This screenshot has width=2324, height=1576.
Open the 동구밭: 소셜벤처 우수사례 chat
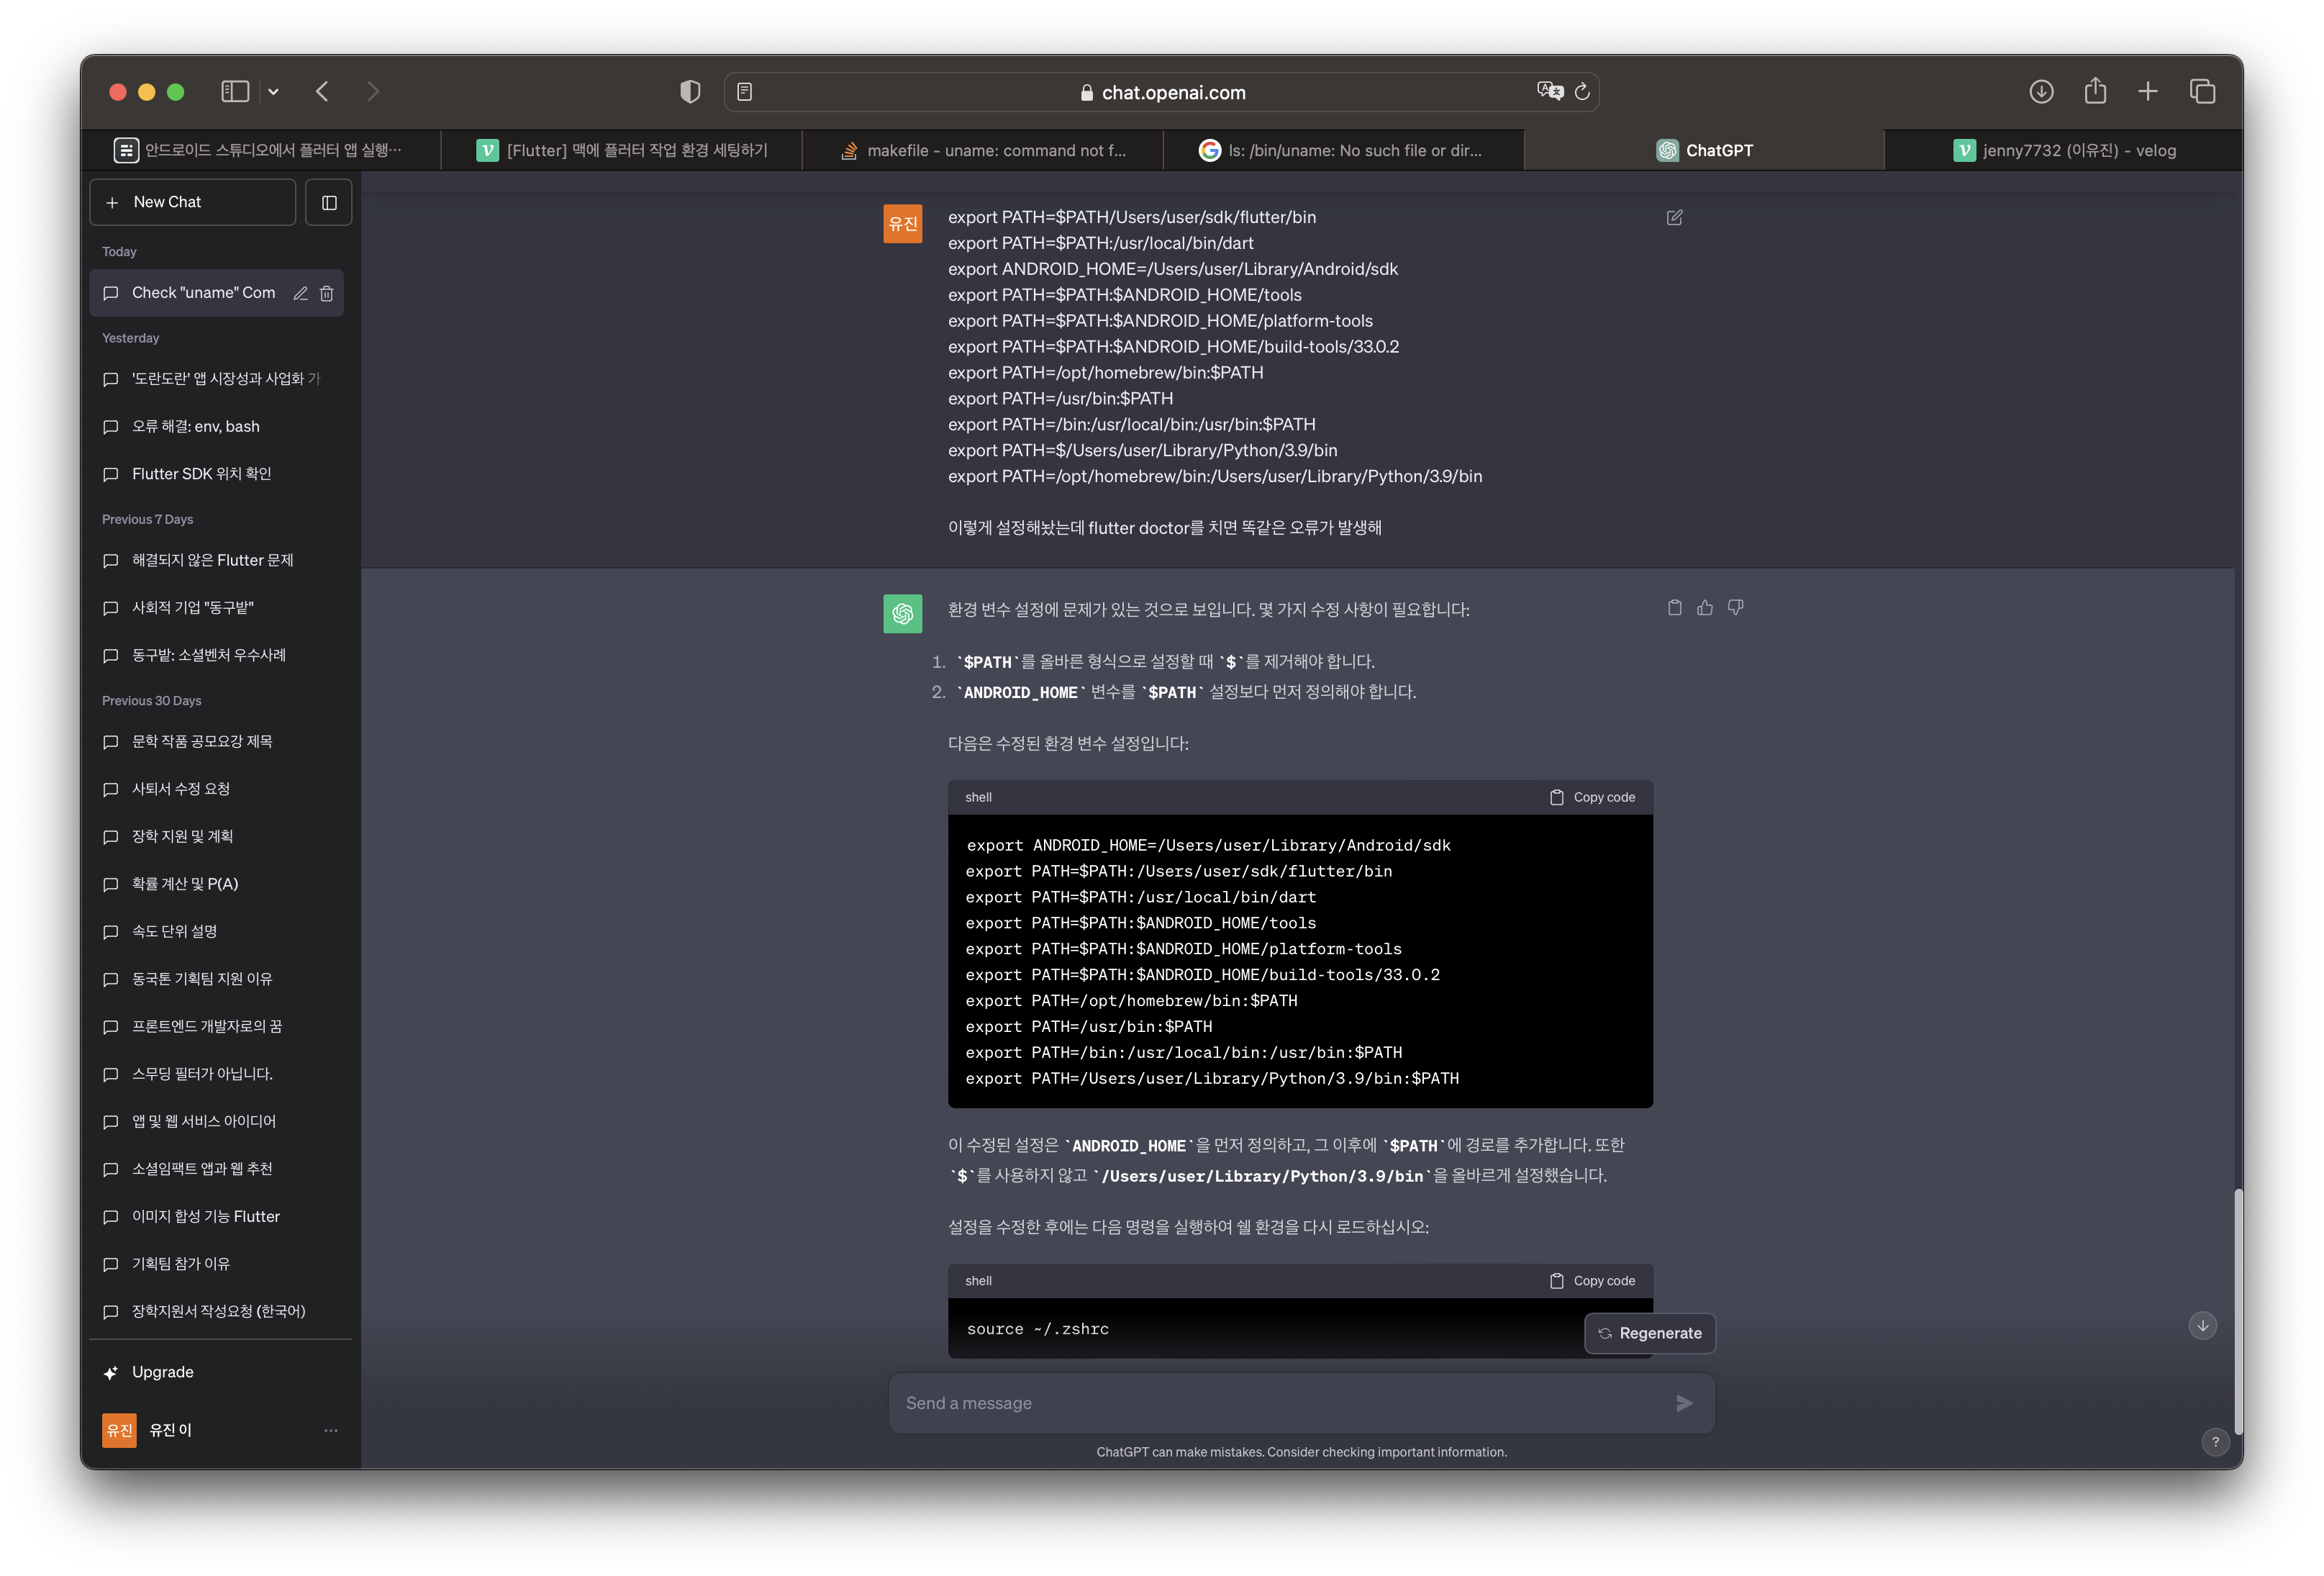click(x=217, y=655)
